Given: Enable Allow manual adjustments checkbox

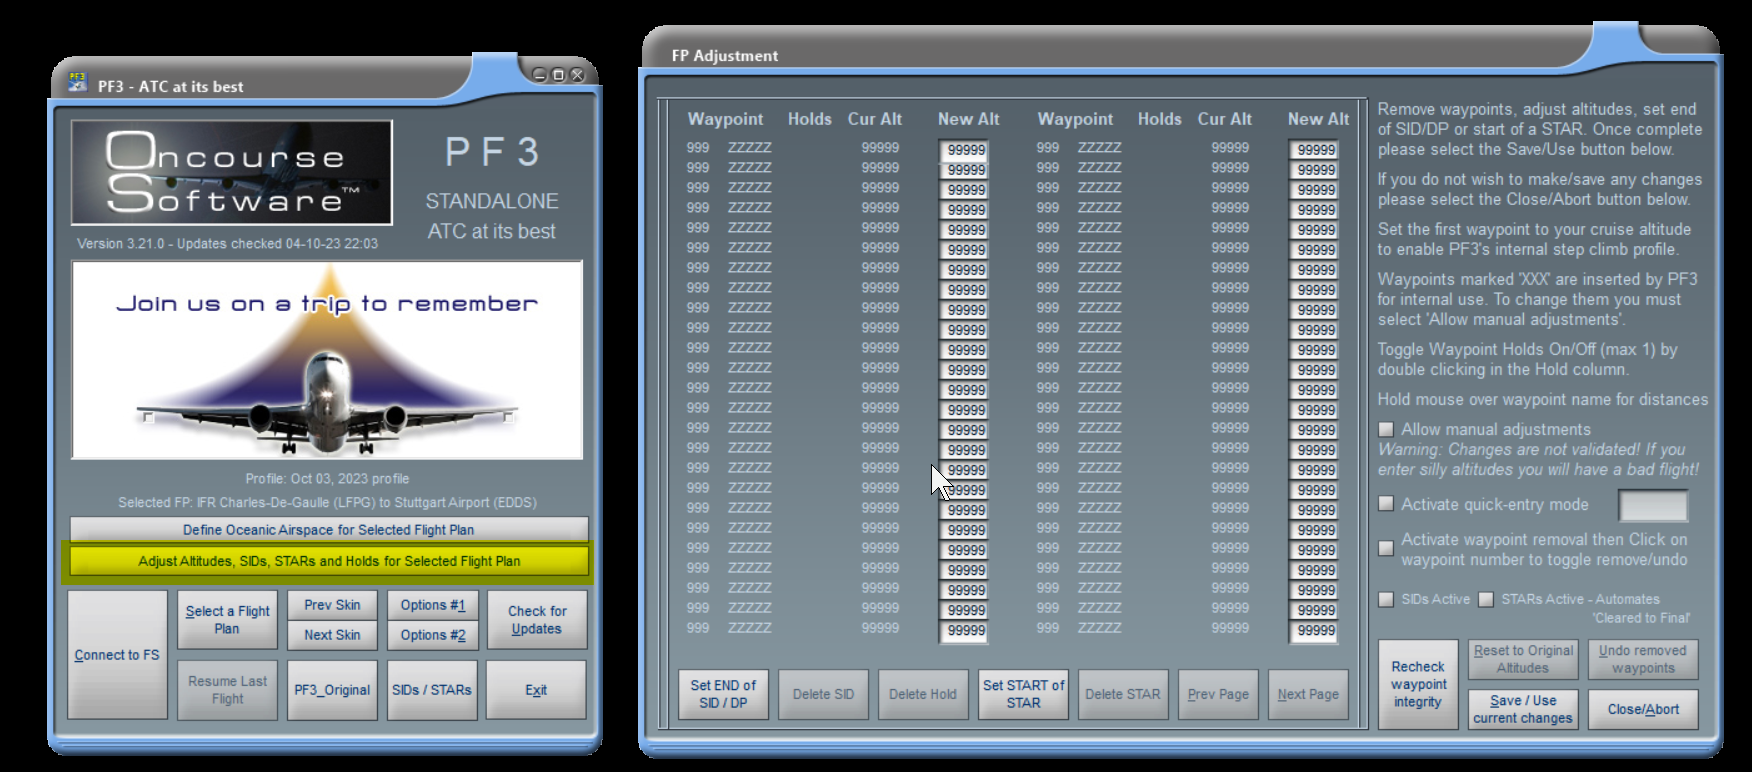Looking at the screenshot, I should point(1386,429).
